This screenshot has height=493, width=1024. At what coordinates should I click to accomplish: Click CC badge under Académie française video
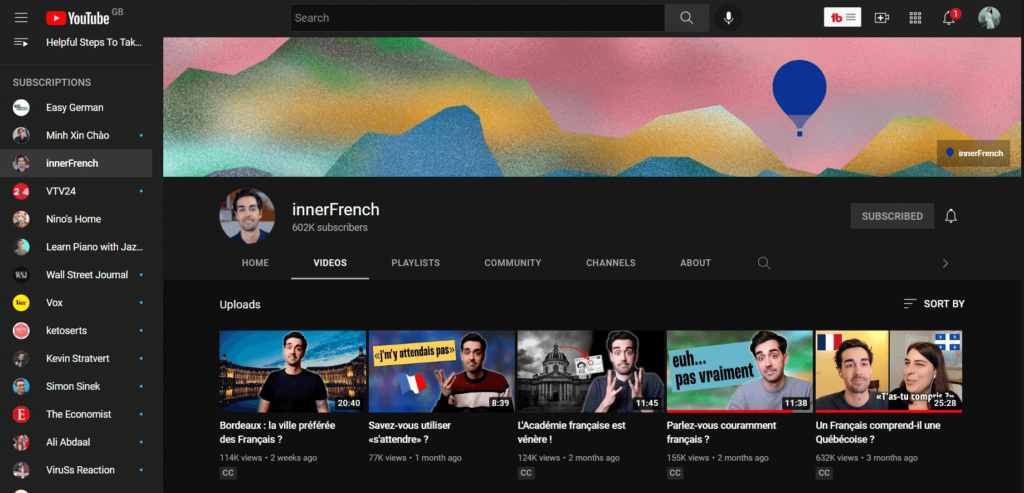[x=526, y=473]
